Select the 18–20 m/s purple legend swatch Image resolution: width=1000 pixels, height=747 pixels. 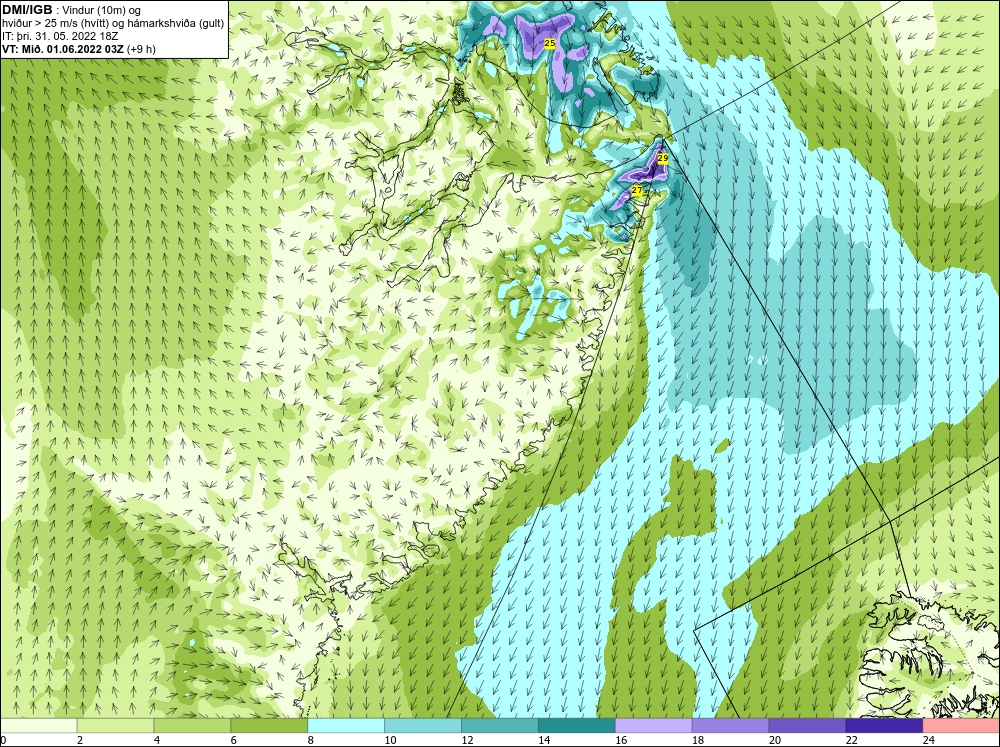point(730,725)
